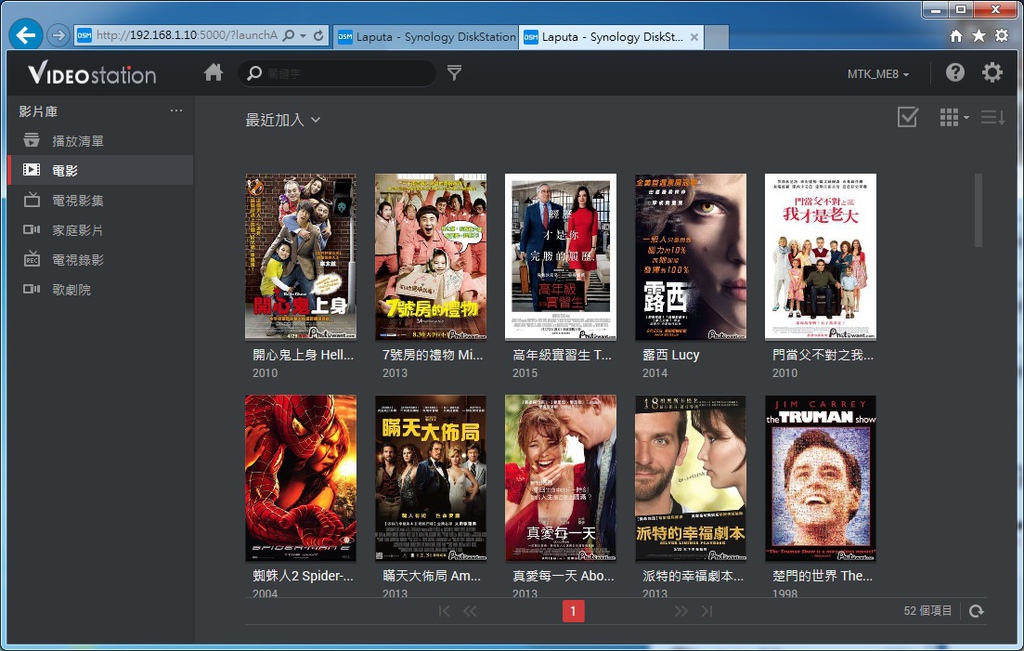
Task: Go to last page arrow
Action: click(707, 611)
